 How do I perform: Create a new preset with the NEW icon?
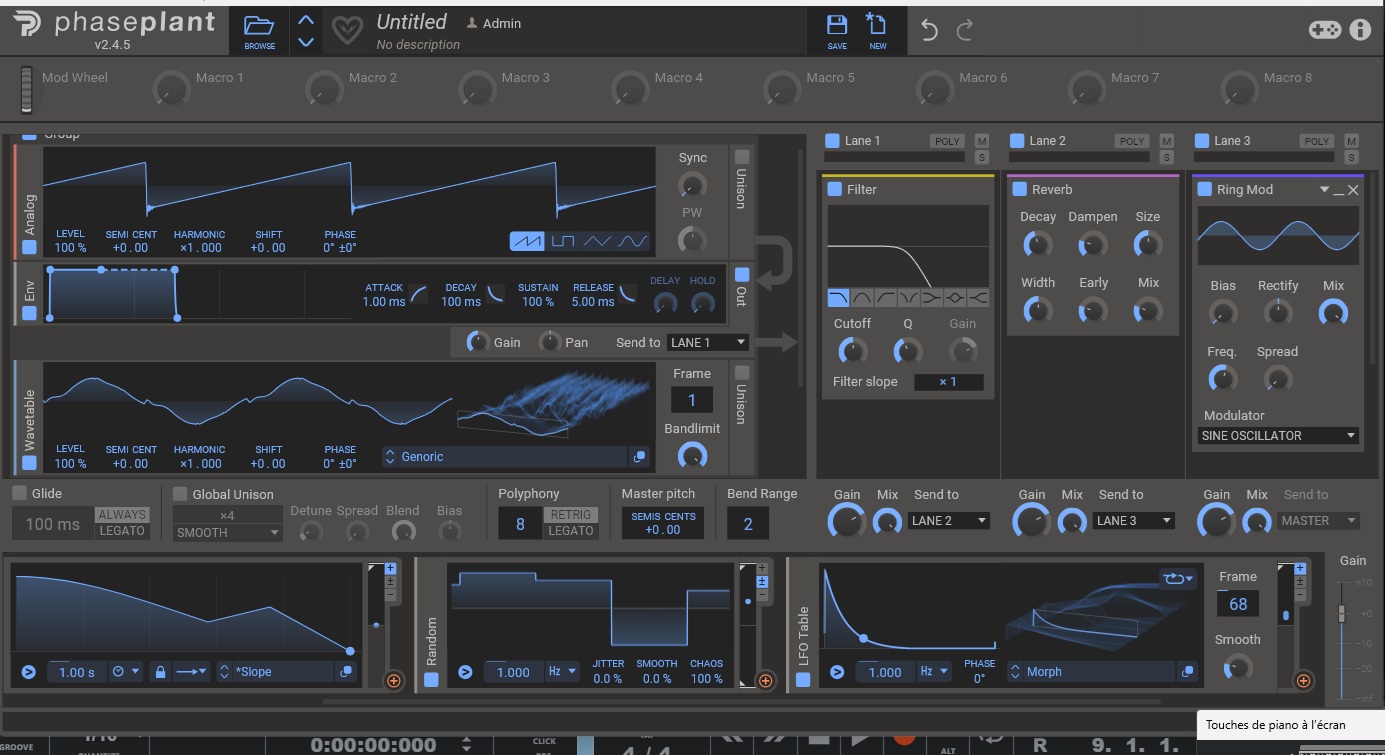[x=877, y=31]
